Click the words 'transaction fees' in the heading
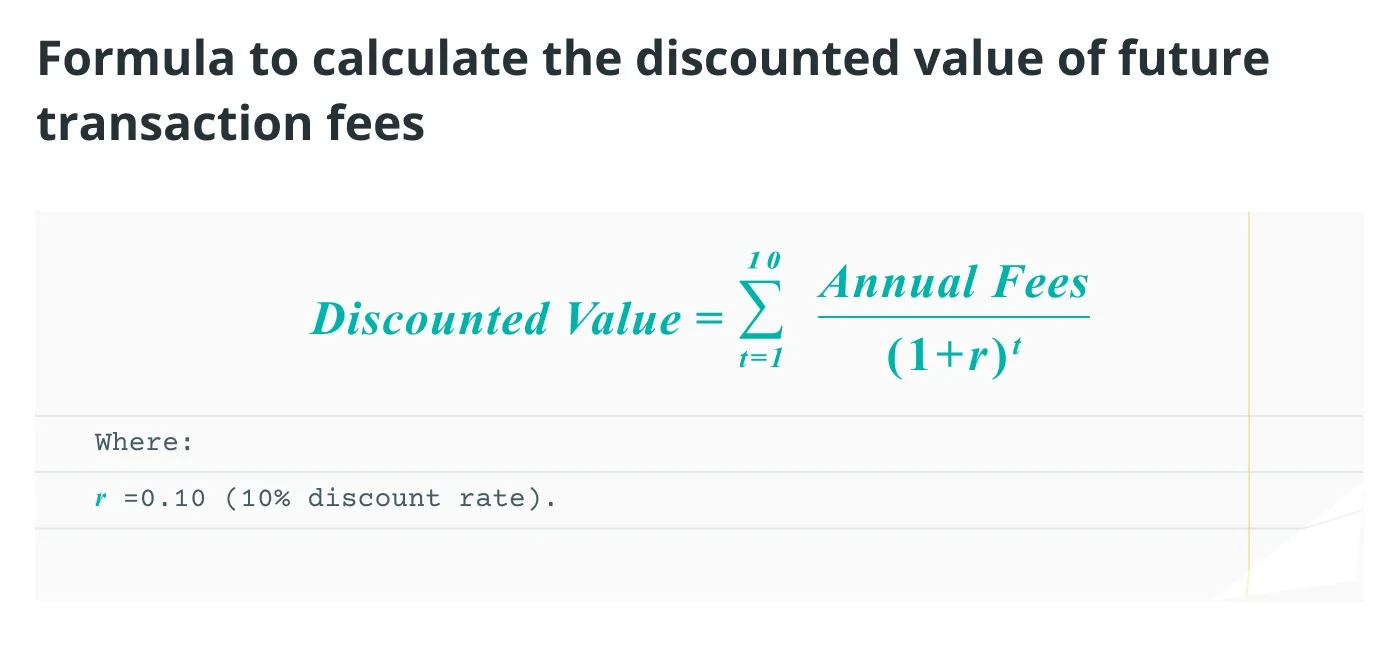This screenshot has height=645, width=1385. pos(231,124)
